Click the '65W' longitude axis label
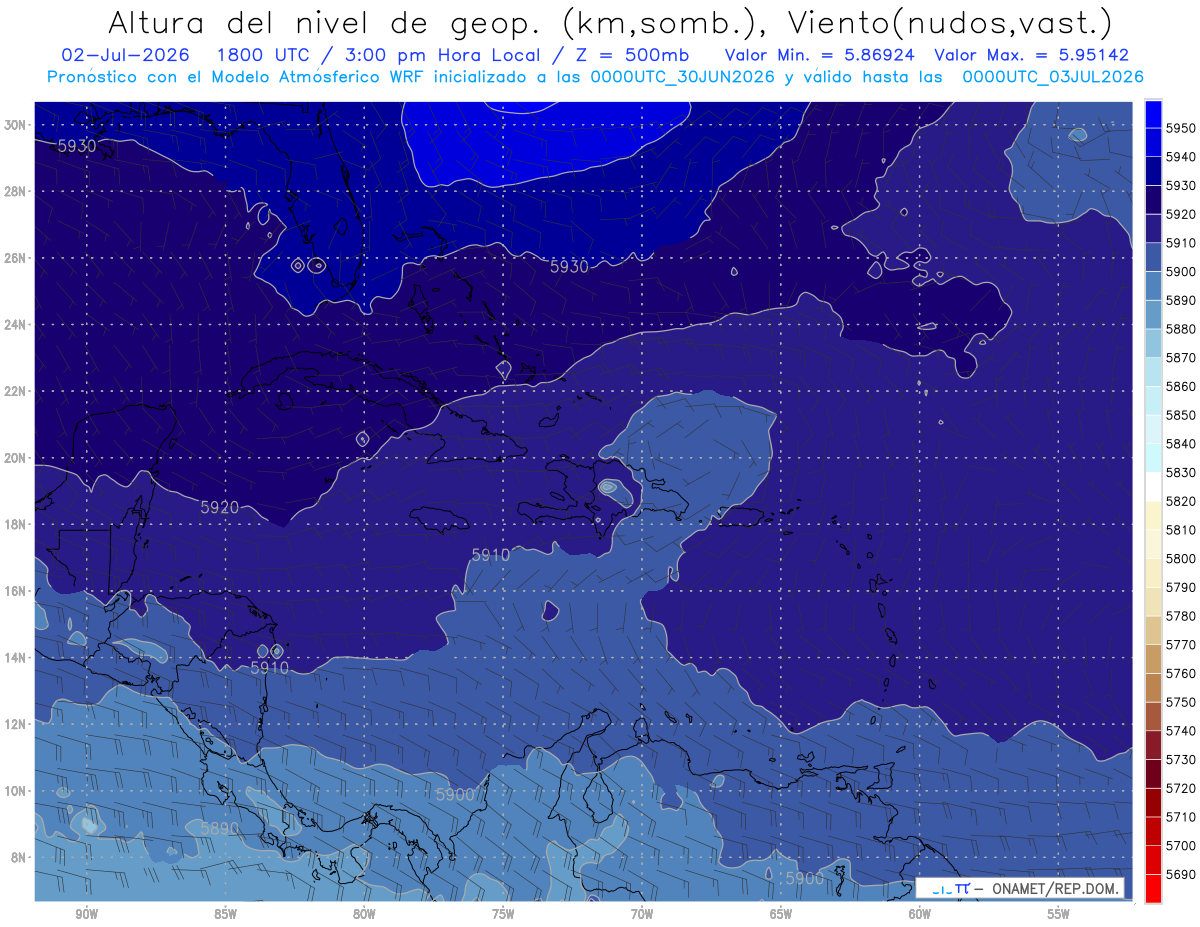1200x927 pixels. click(x=781, y=913)
